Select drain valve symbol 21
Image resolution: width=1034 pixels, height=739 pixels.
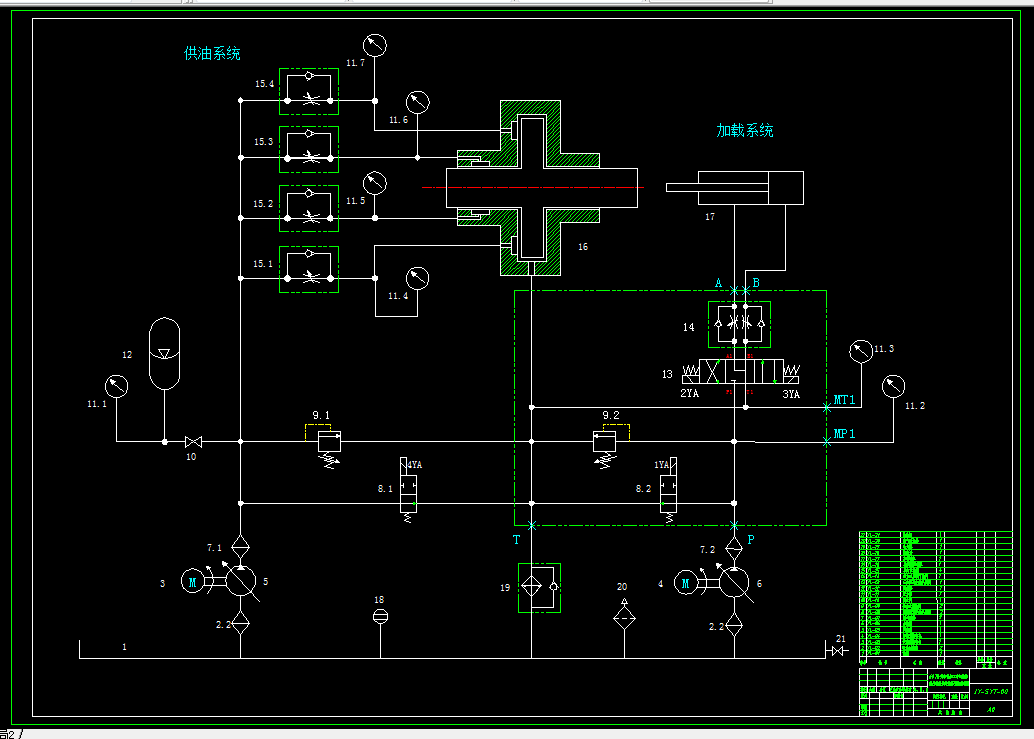pos(839,651)
